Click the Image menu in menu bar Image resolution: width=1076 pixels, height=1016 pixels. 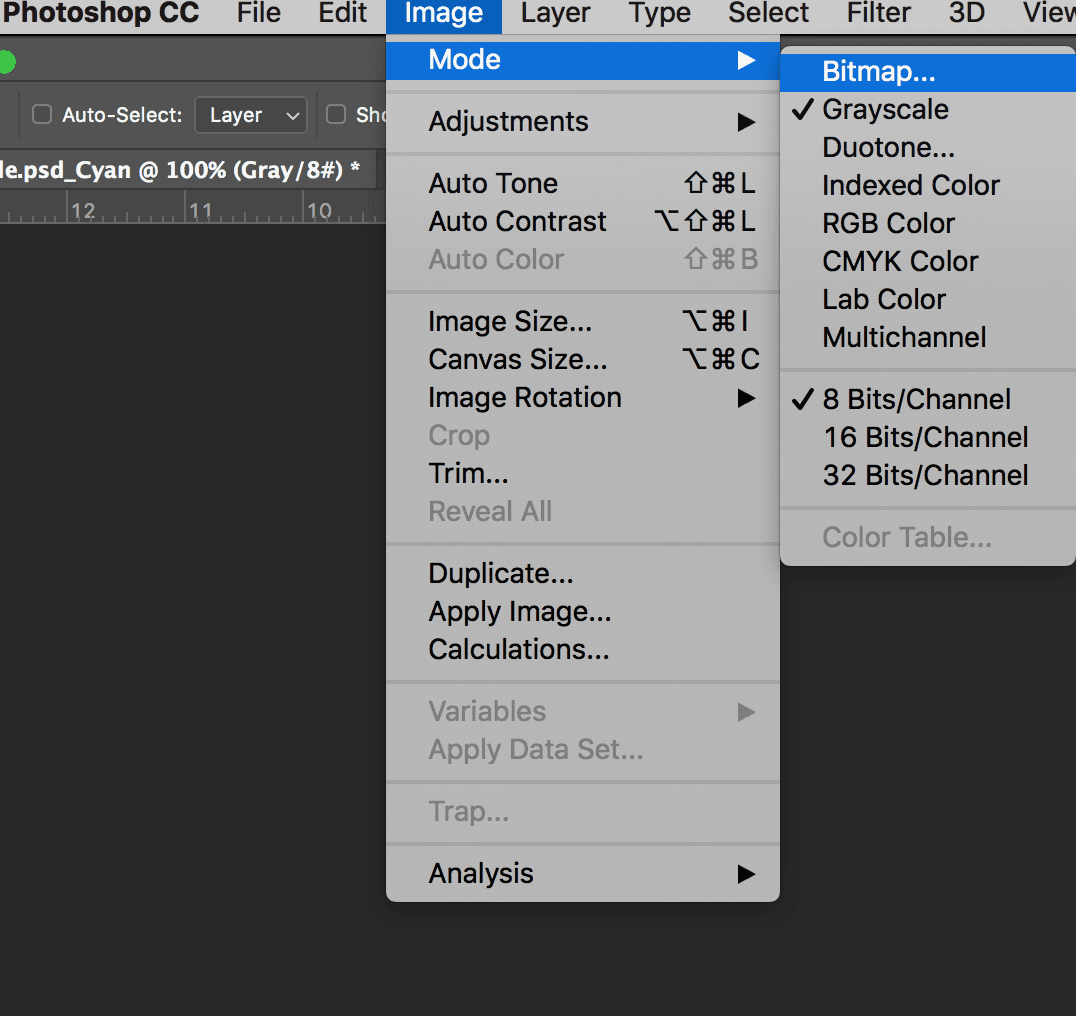tap(444, 14)
